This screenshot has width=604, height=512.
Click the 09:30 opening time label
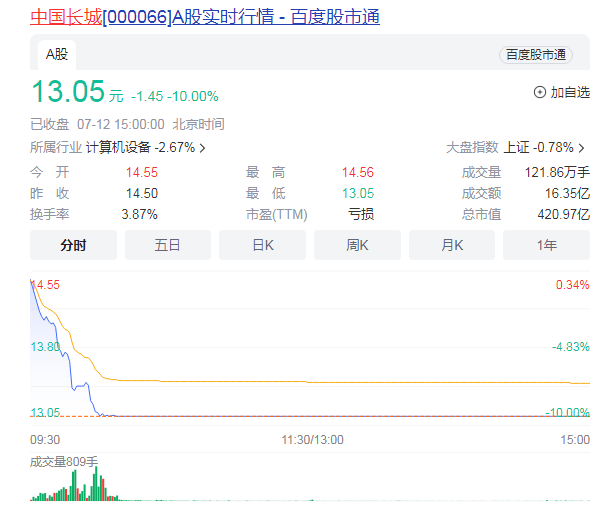(45, 439)
